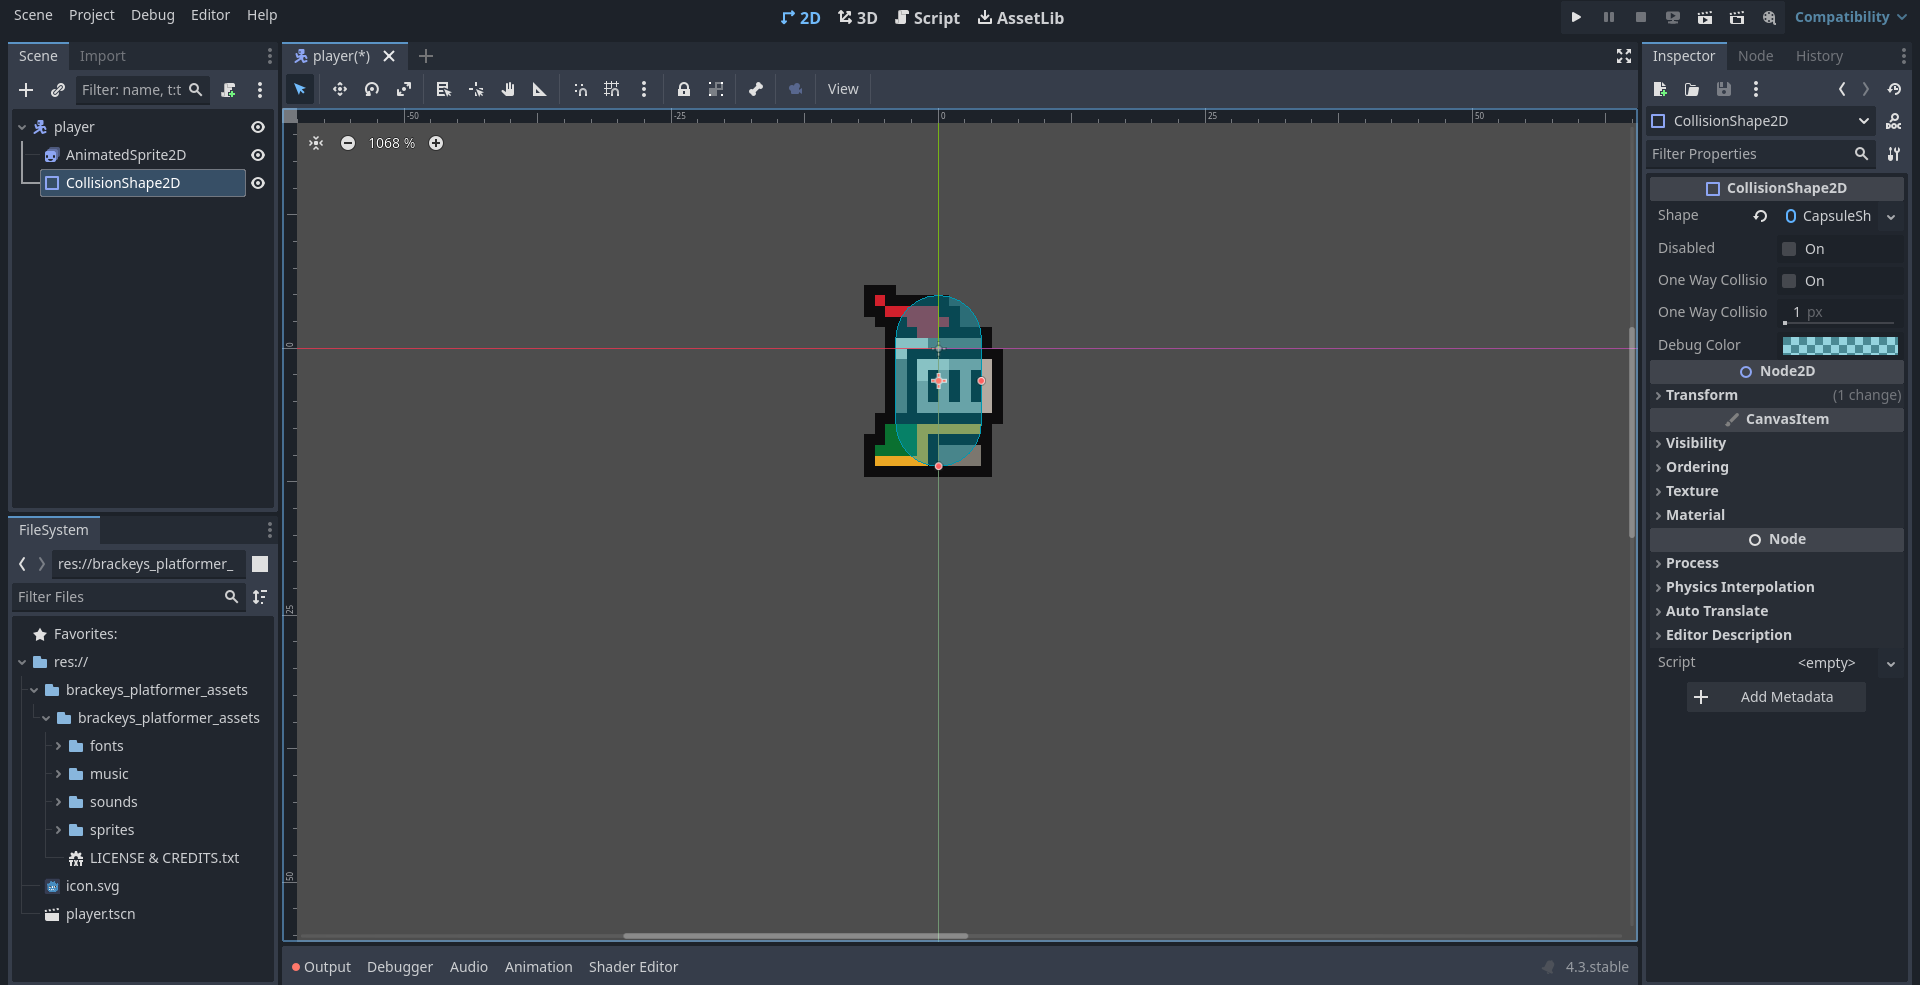Switch to the Script workspace
Screen dimensions: 1920x985
927,18
